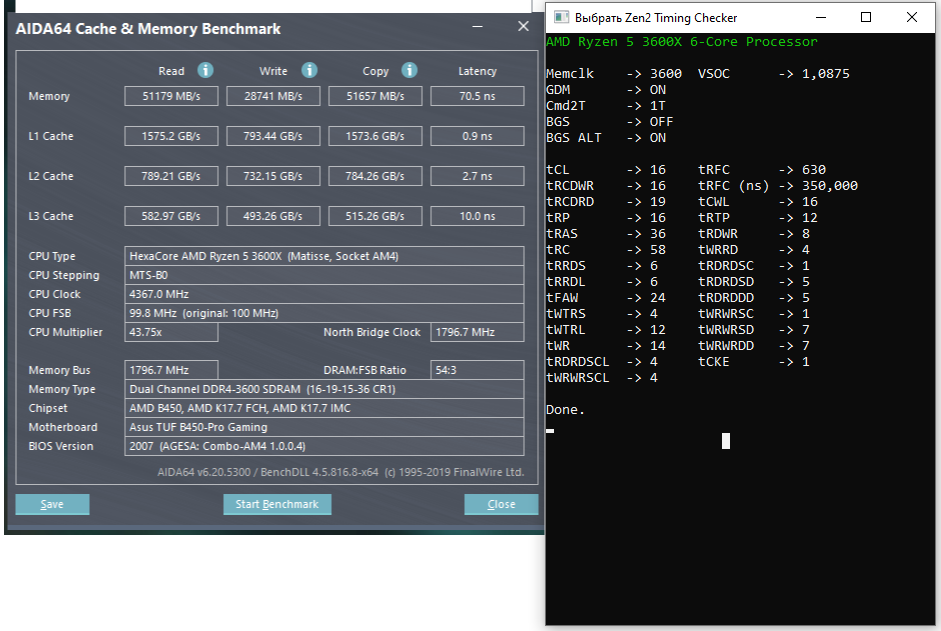The height and width of the screenshot is (631, 941).
Task: Click Memory Type field DDR4-3600 SDRAM
Action: 324,389
